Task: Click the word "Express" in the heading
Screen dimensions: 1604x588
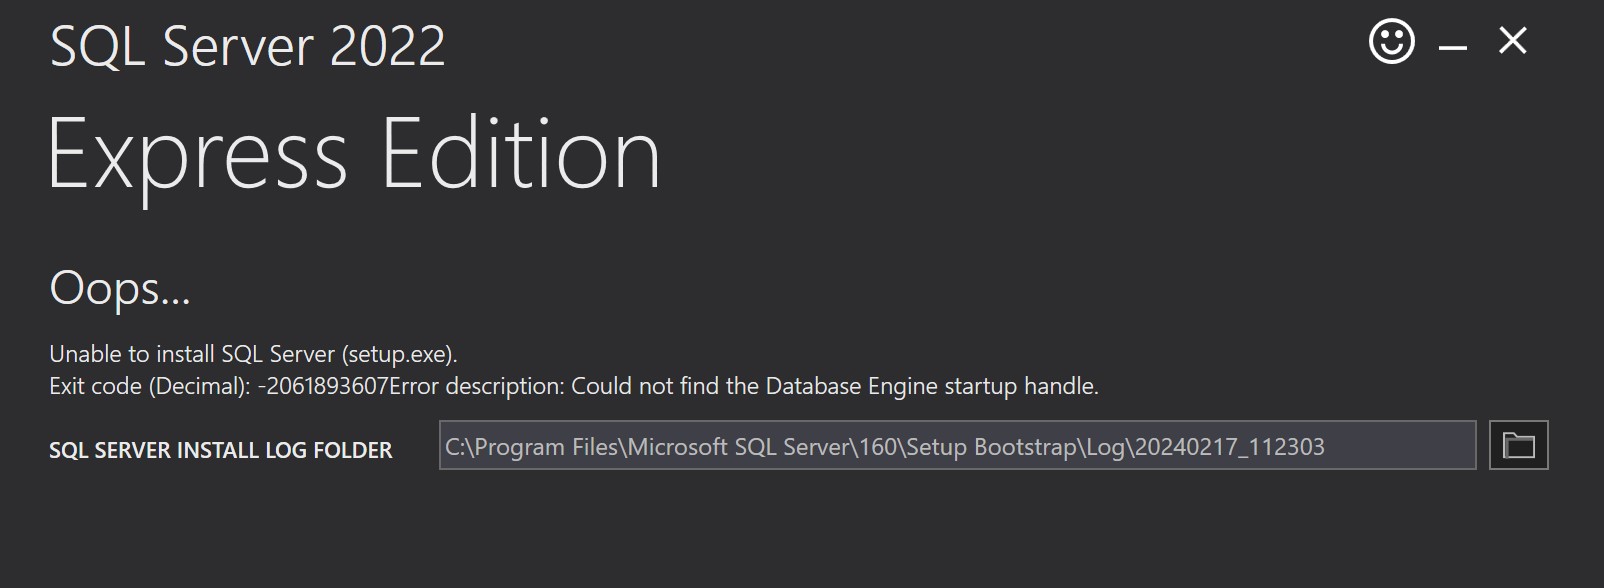Action: pos(197,155)
